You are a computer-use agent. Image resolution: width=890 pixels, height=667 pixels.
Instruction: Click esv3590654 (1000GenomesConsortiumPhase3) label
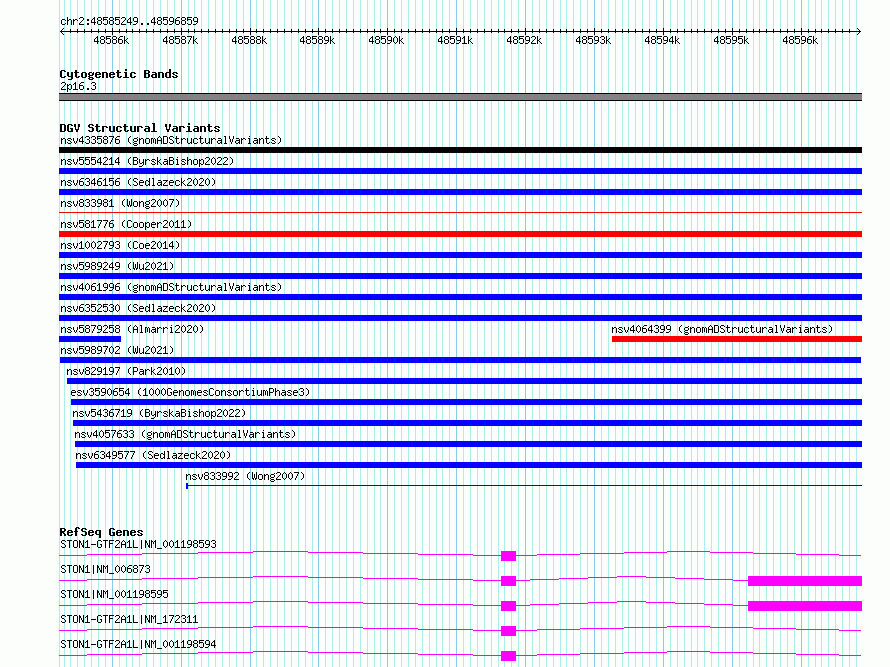[x=190, y=392]
